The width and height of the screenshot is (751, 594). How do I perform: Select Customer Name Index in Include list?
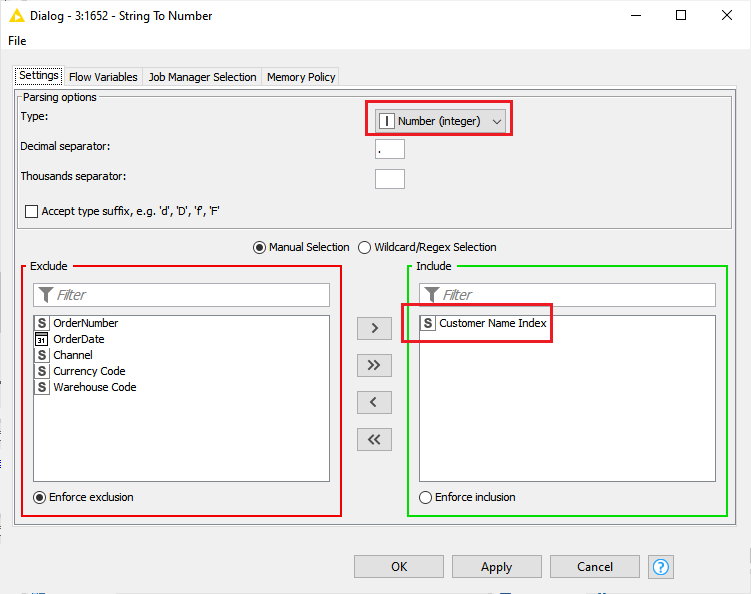[492, 323]
